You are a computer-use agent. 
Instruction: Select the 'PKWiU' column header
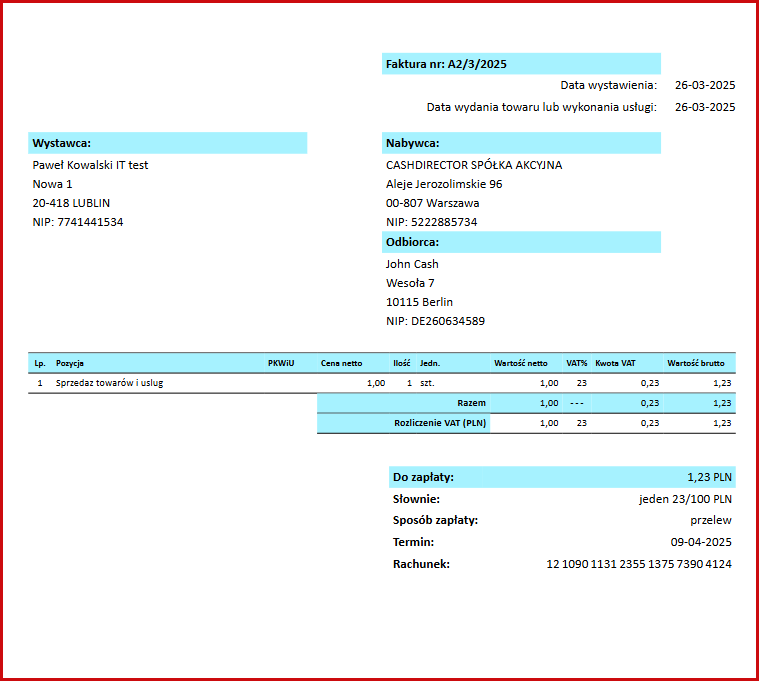pos(281,363)
